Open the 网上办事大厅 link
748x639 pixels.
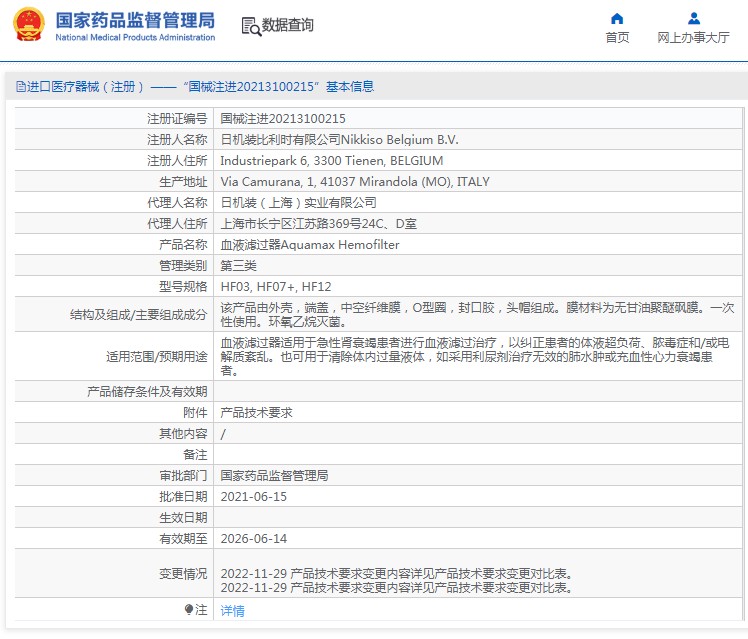coord(693,38)
